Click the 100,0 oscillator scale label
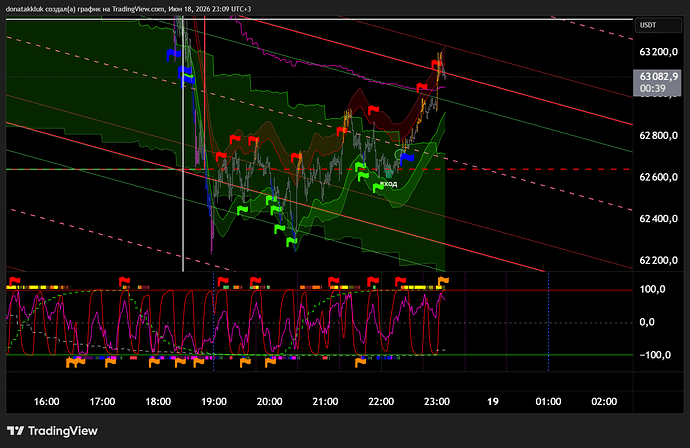The height and width of the screenshot is (448, 690). point(652,289)
